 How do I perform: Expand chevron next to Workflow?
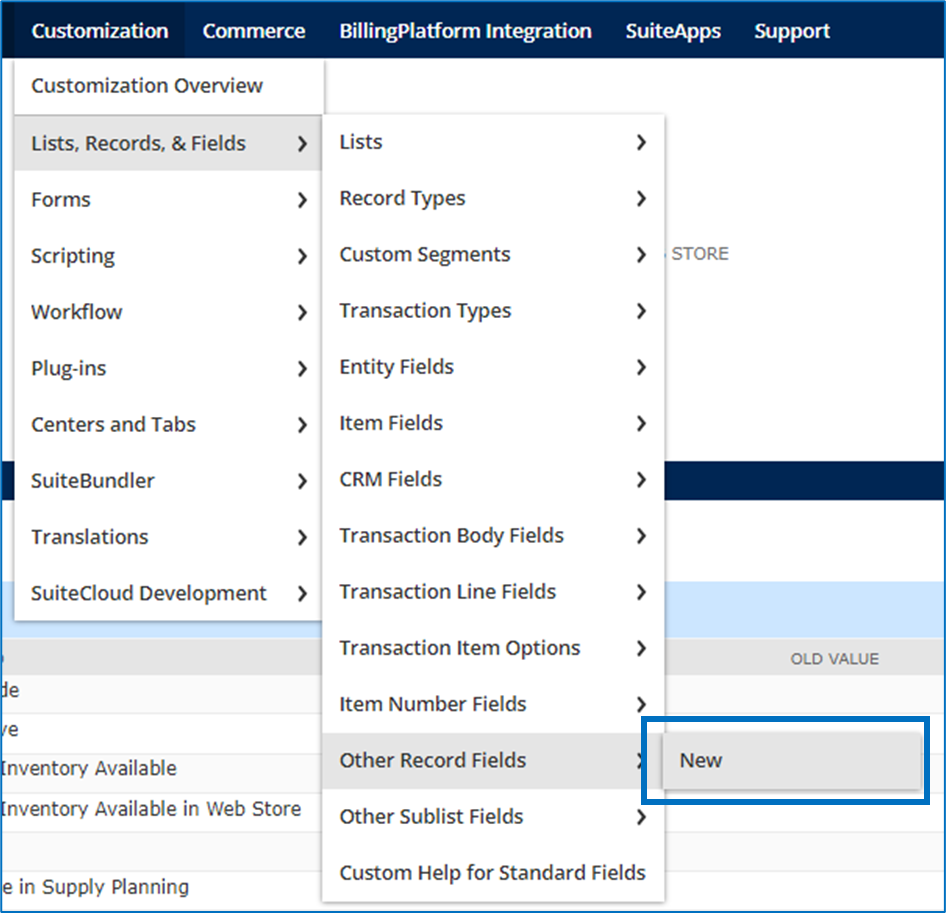(x=302, y=313)
